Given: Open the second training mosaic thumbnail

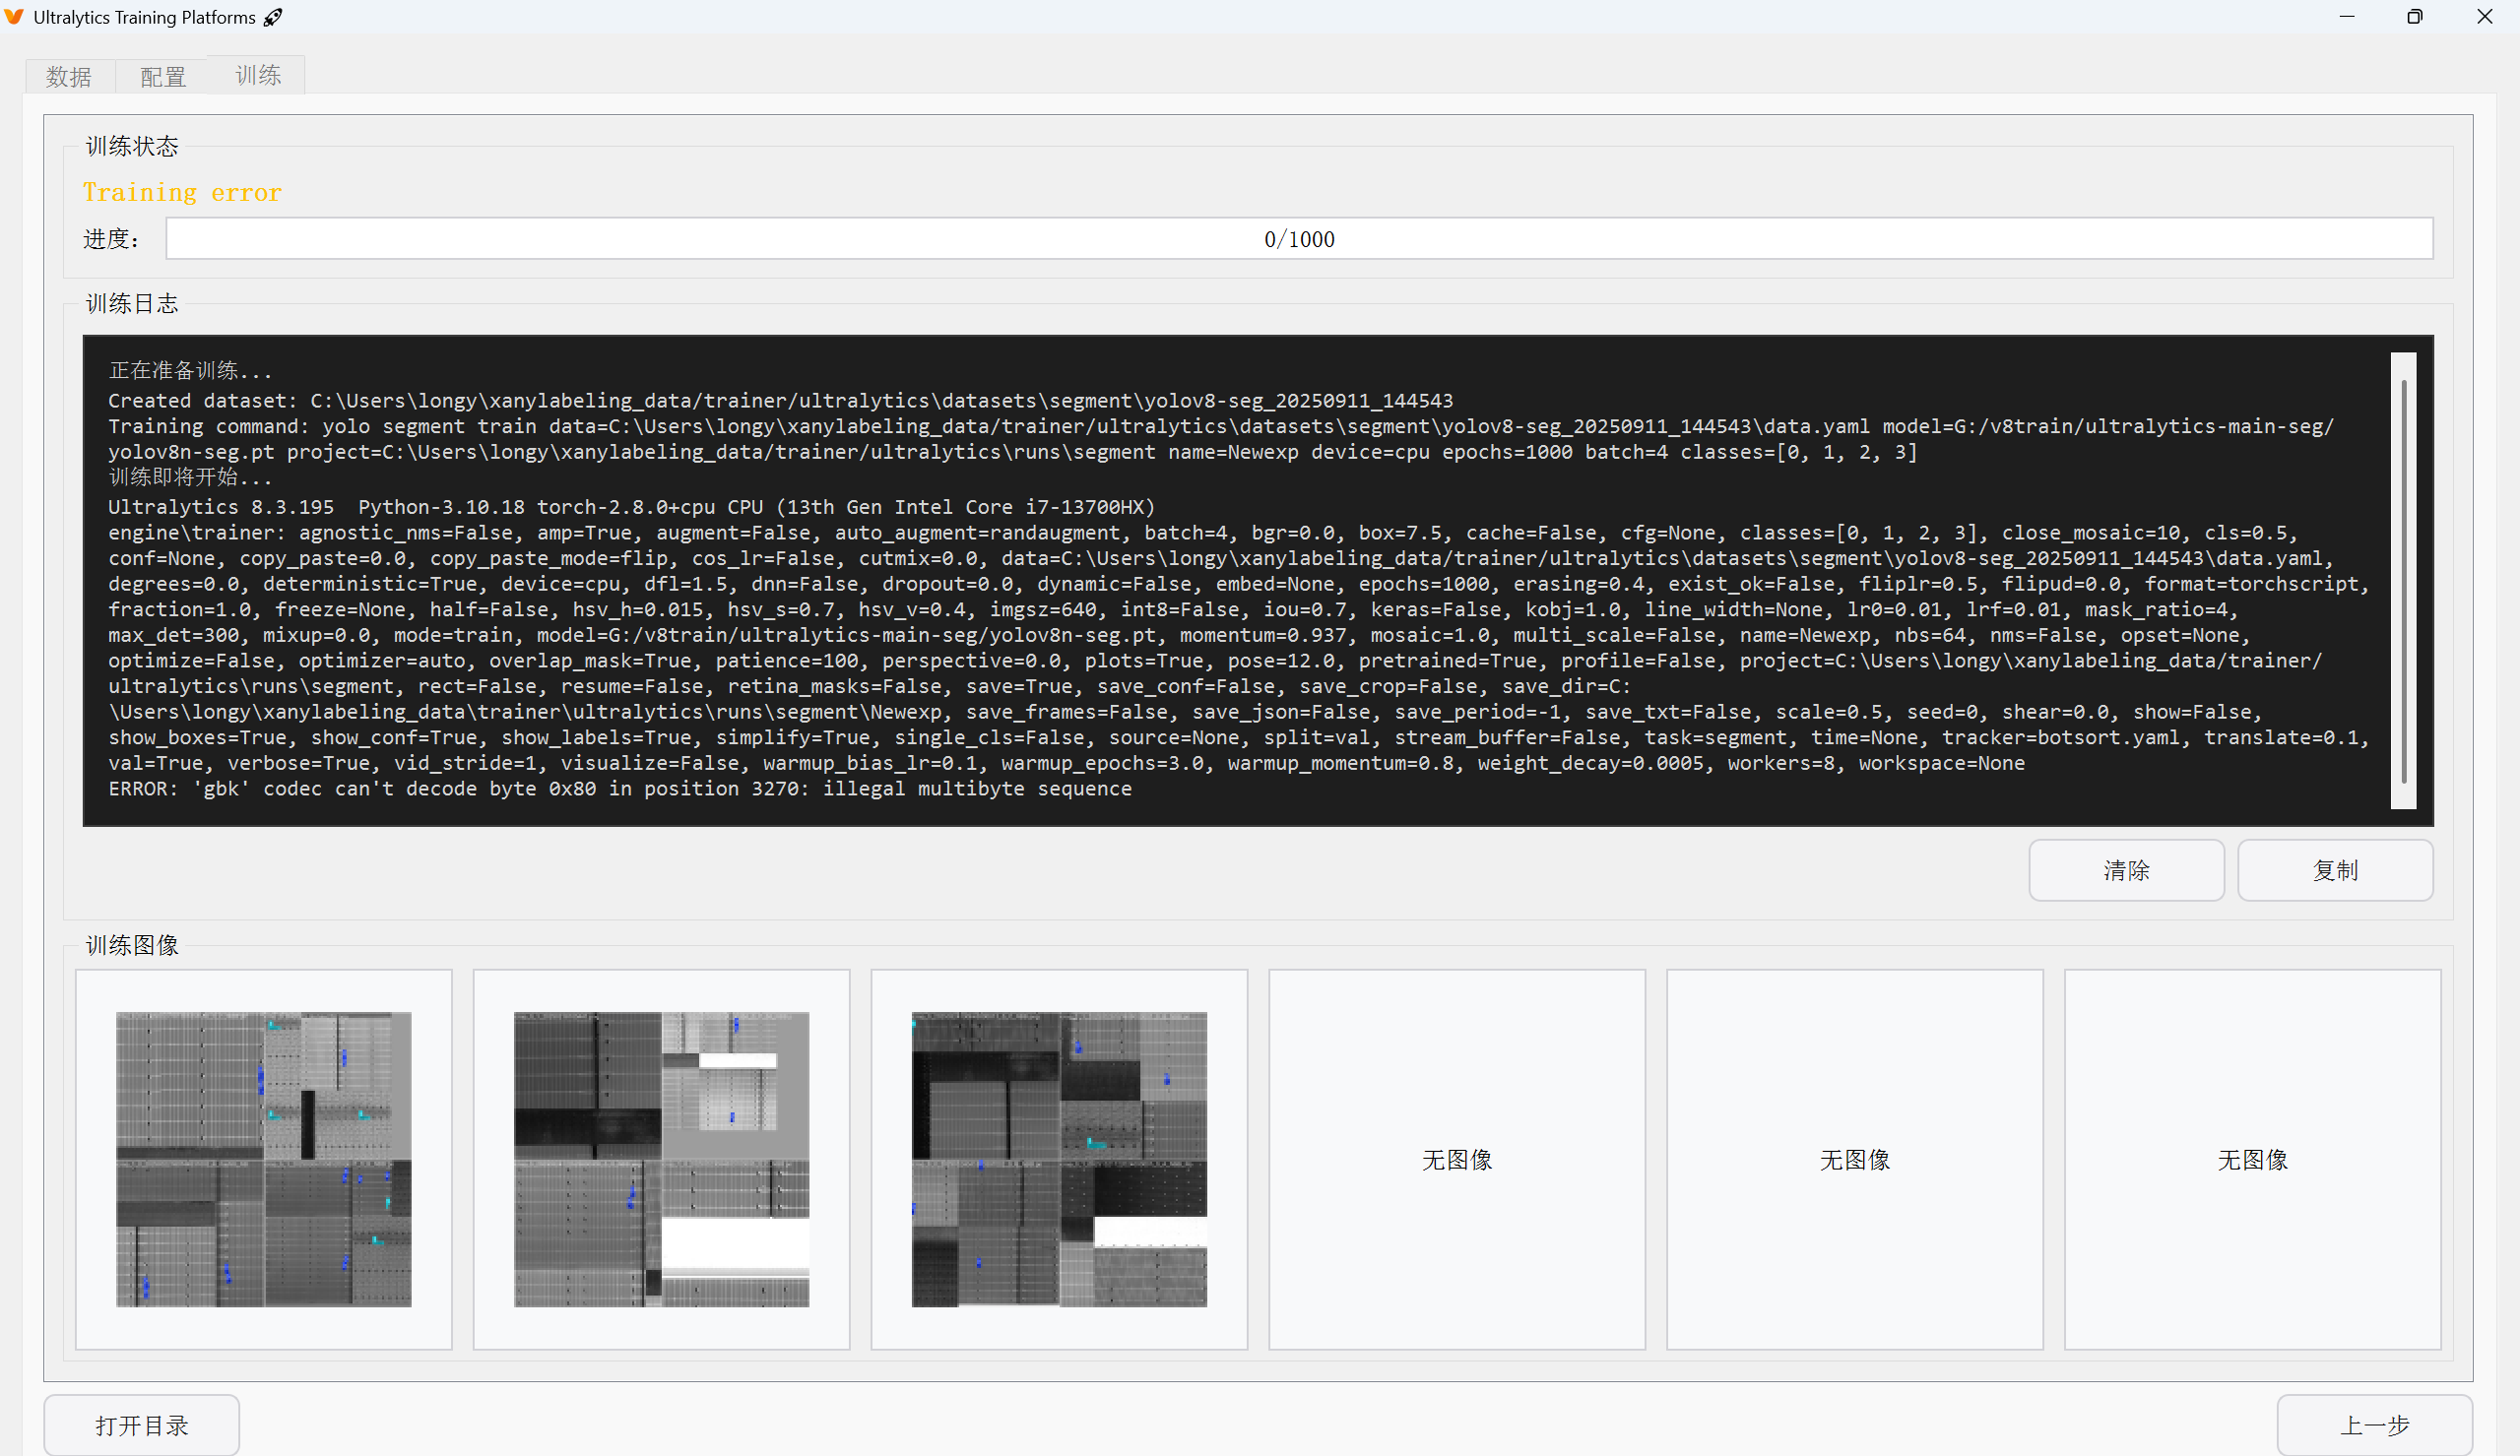Looking at the screenshot, I should pos(661,1159).
